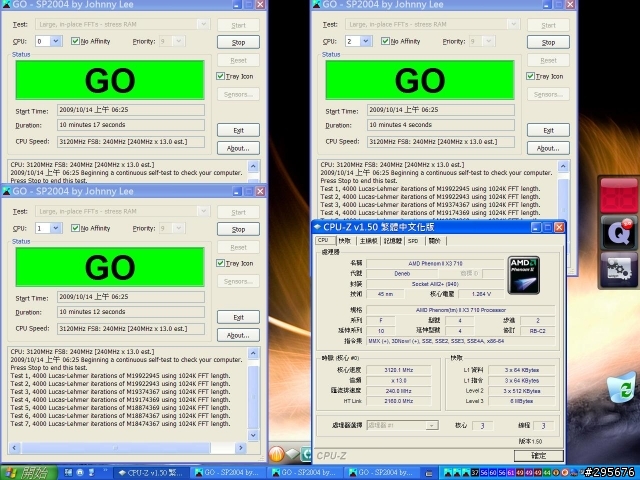Switch to the CPU tab in CPU-Z
This screenshot has height=480, width=640.
(324, 240)
